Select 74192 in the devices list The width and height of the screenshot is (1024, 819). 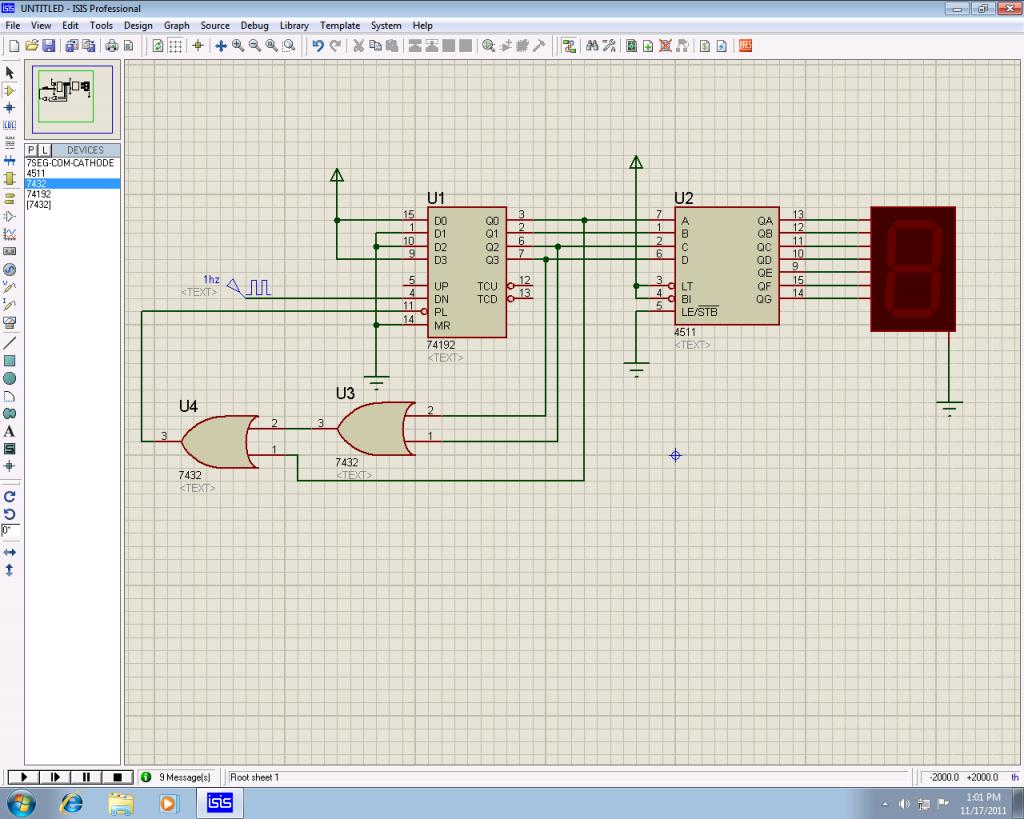click(x=38, y=194)
